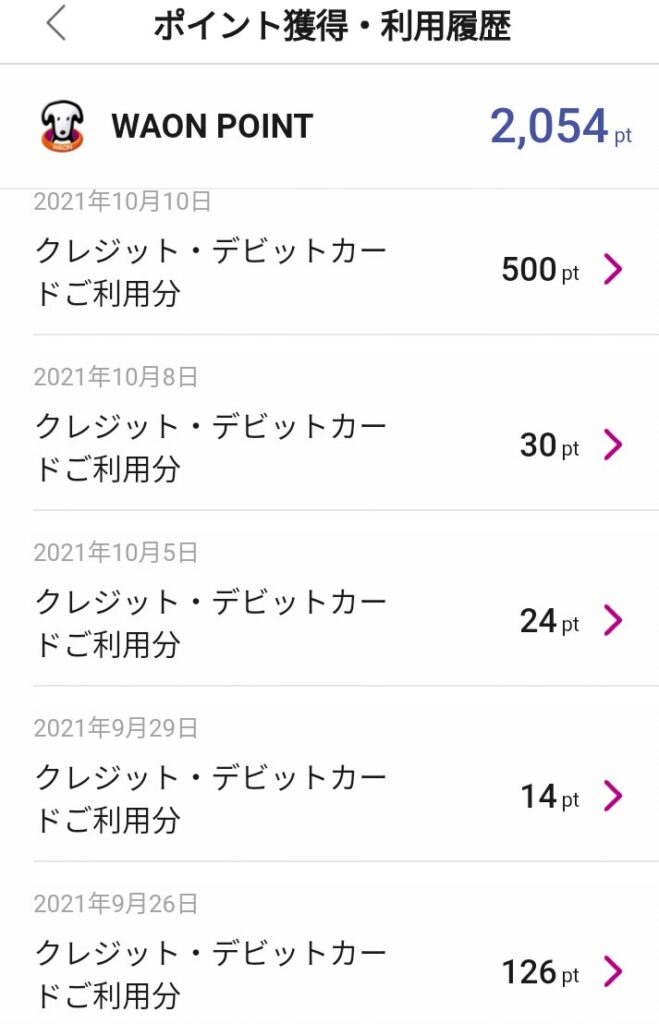Viewport: 659px width, 1024px height.
Task: Open the chevron beside 126 pt entry
Action: (613, 971)
